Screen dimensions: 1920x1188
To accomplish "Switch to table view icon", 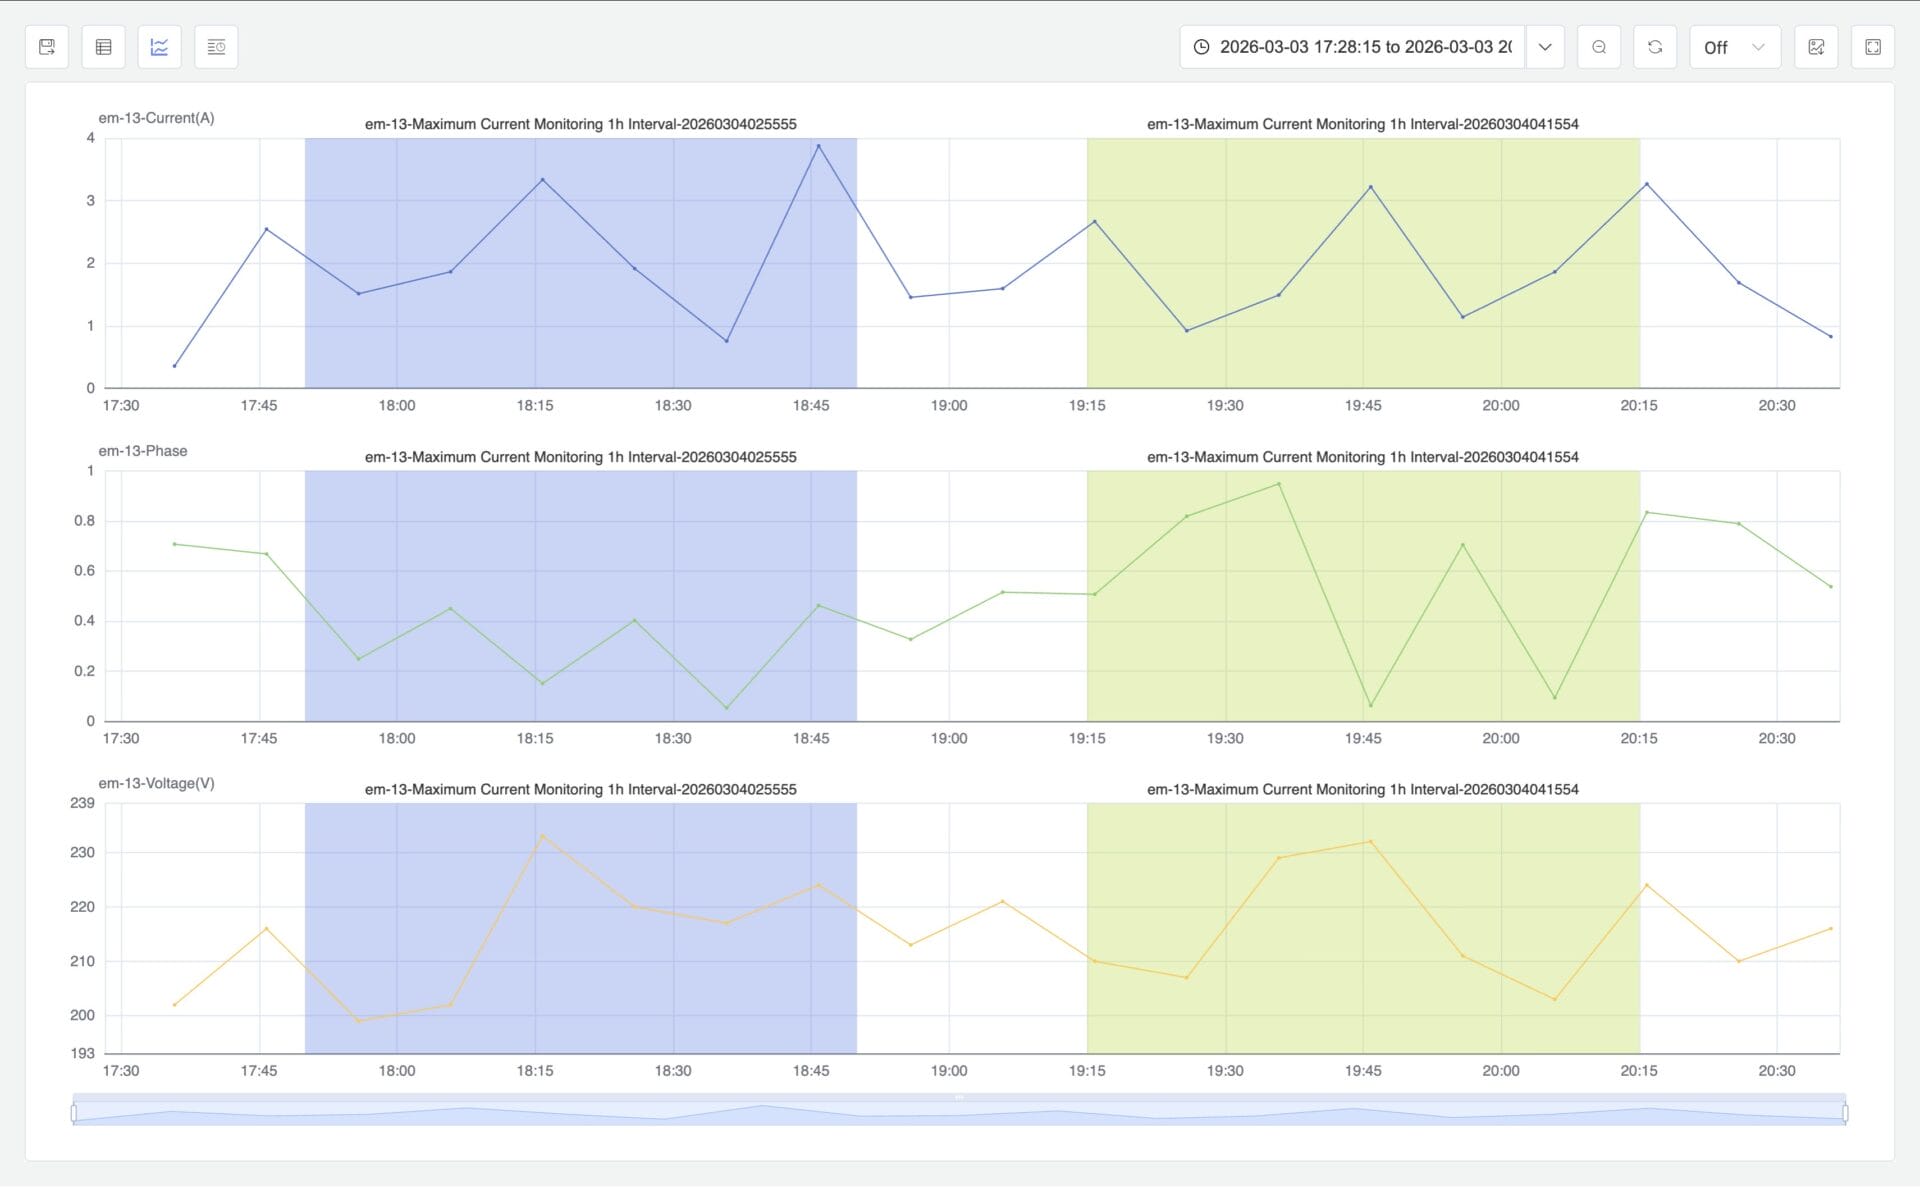I will tap(103, 47).
